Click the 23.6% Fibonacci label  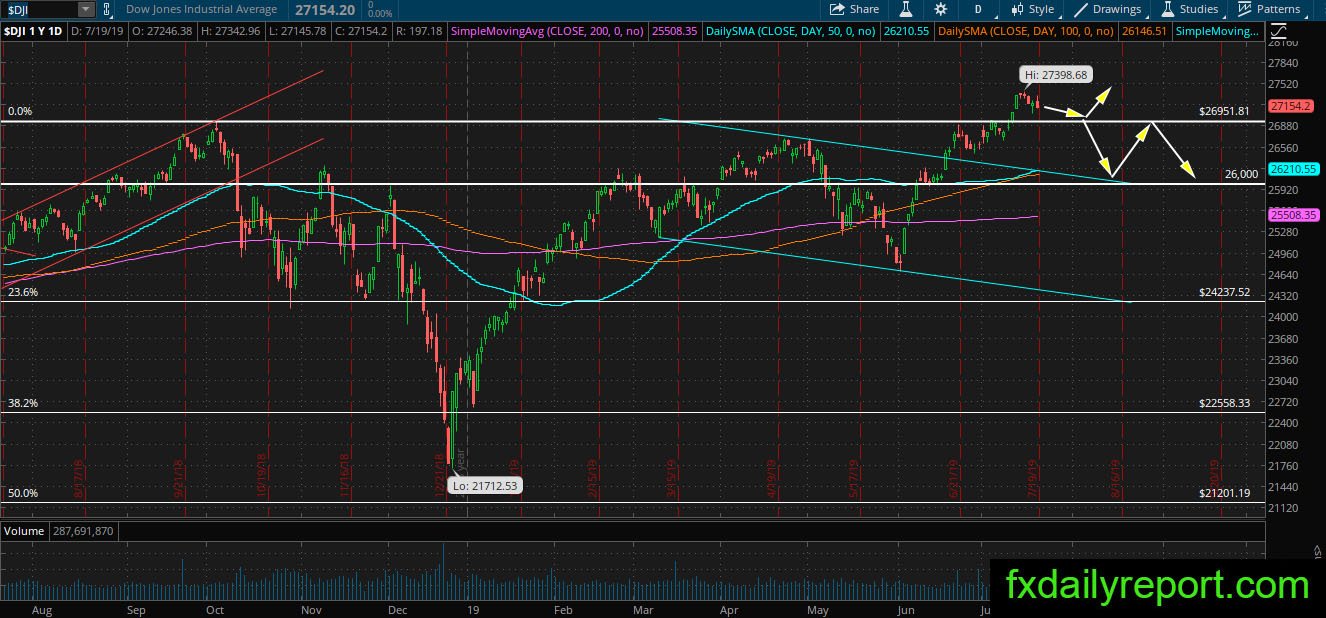(22, 293)
